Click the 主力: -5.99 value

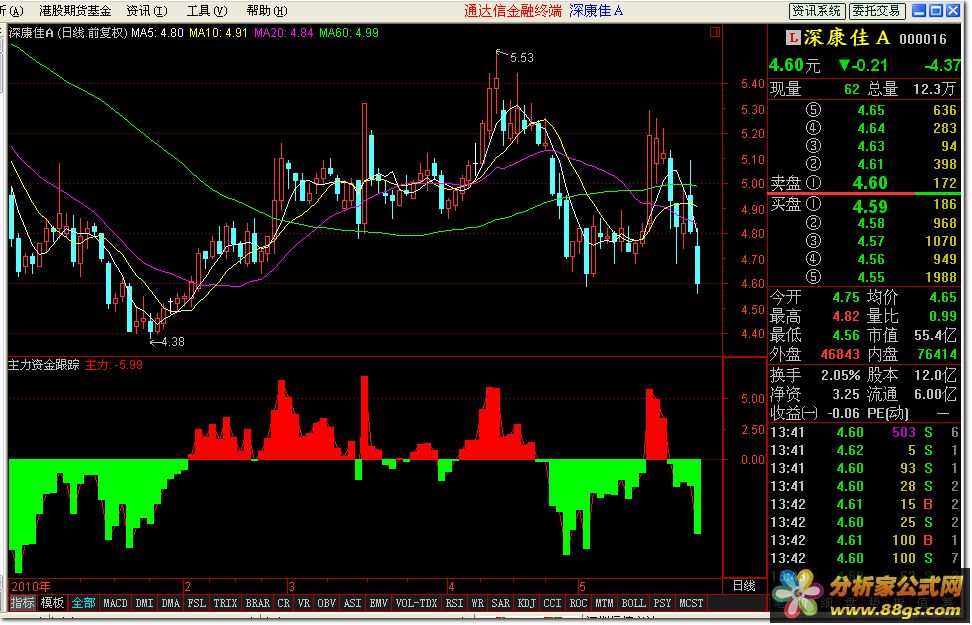(114, 365)
